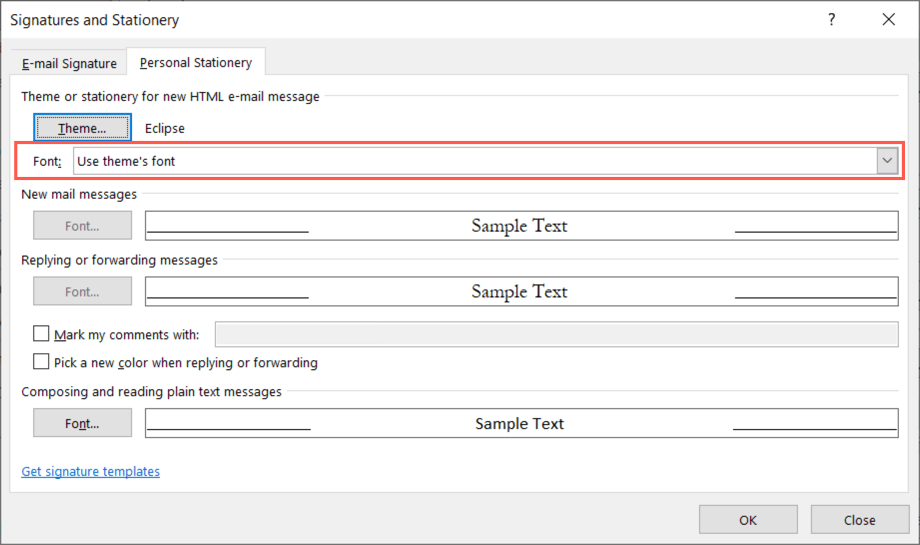The height and width of the screenshot is (545, 920).
Task: Click the replying or forwarding Sample Text preview
Action: (x=520, y=292)
